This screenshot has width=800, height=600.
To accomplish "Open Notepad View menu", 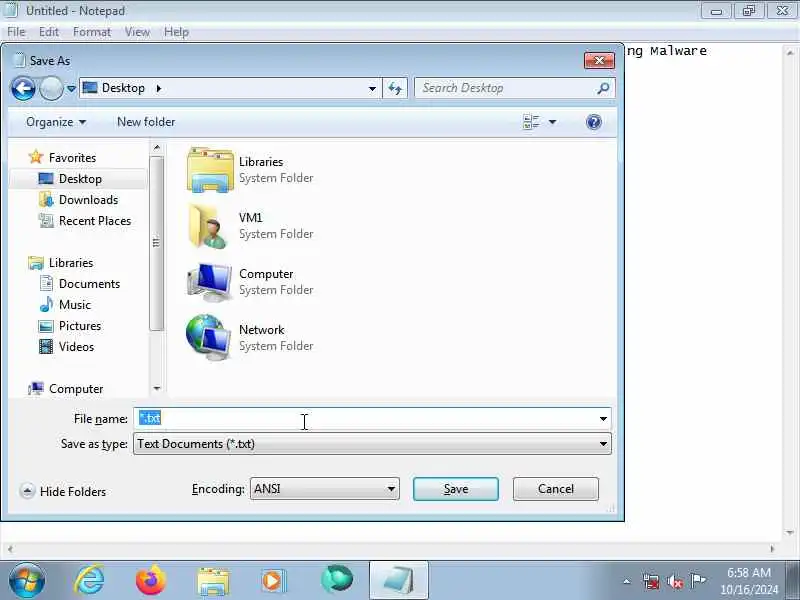I will 137,32.
